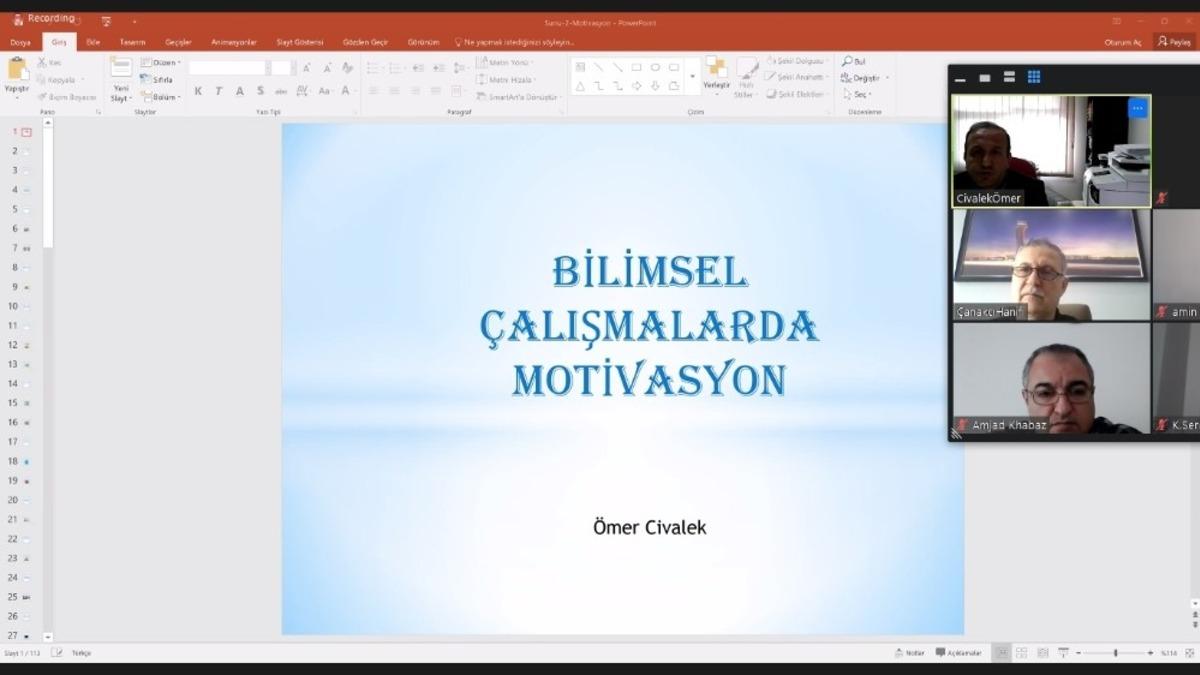1200x675 pixels.
Task: Apply italic formatting with the T icon
Action: pyautogui.click(x=218, y=91)
